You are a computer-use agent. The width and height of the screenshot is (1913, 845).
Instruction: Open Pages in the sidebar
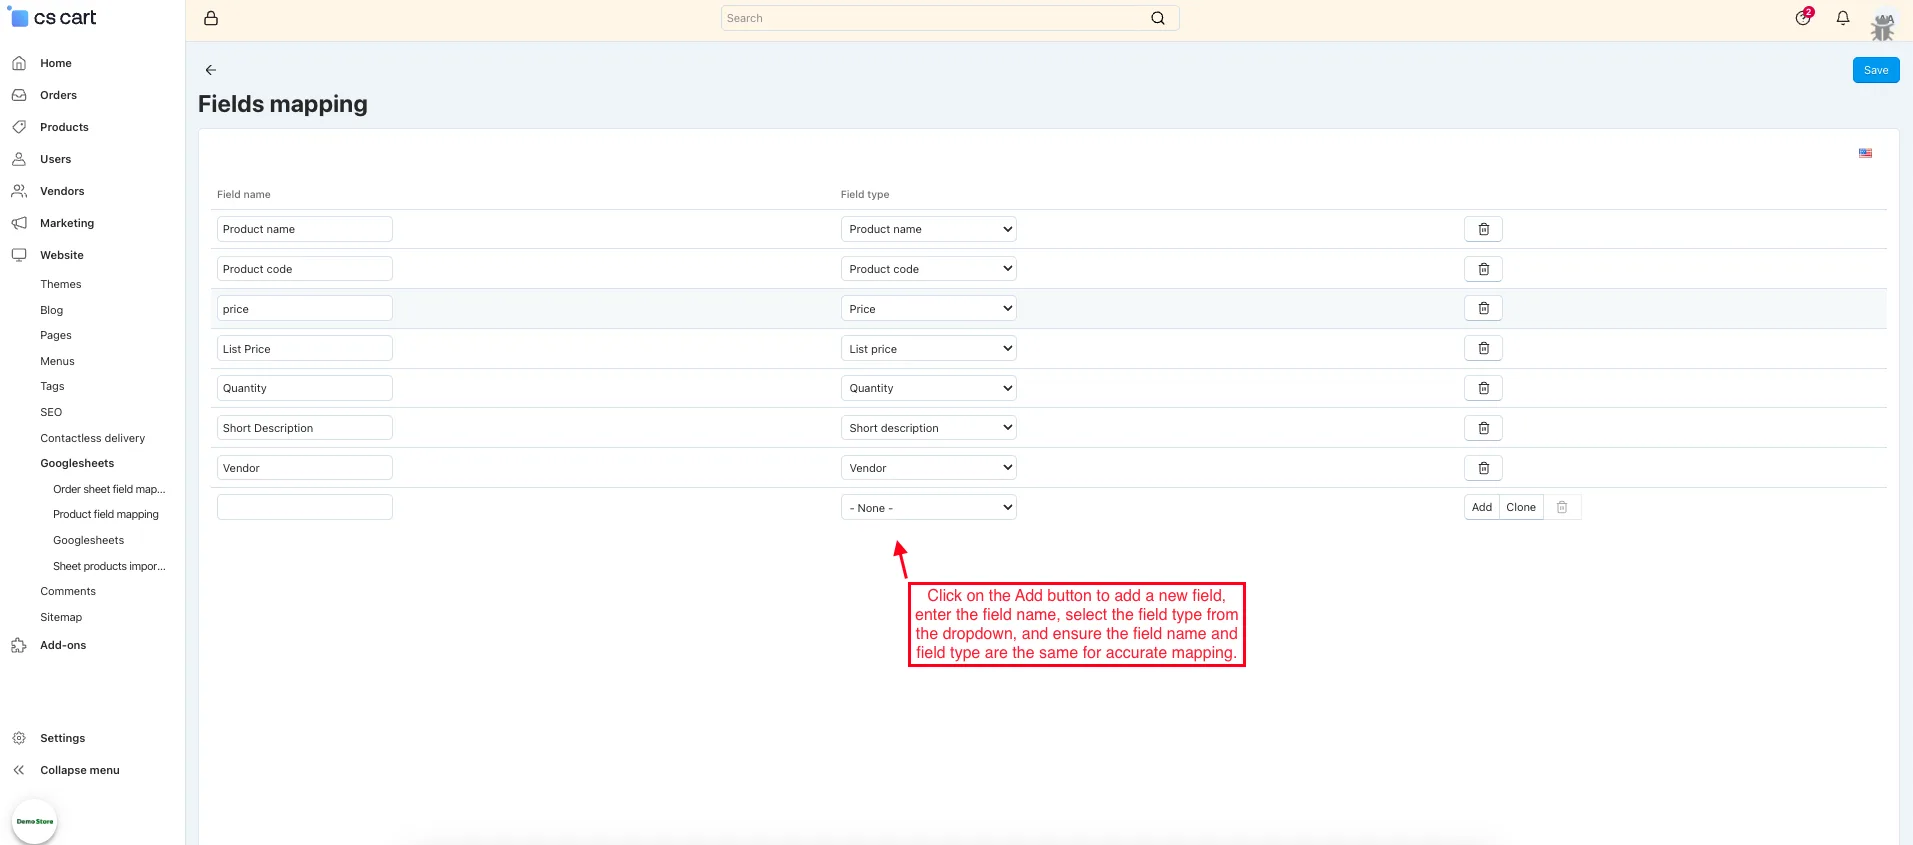pos(56,335)
